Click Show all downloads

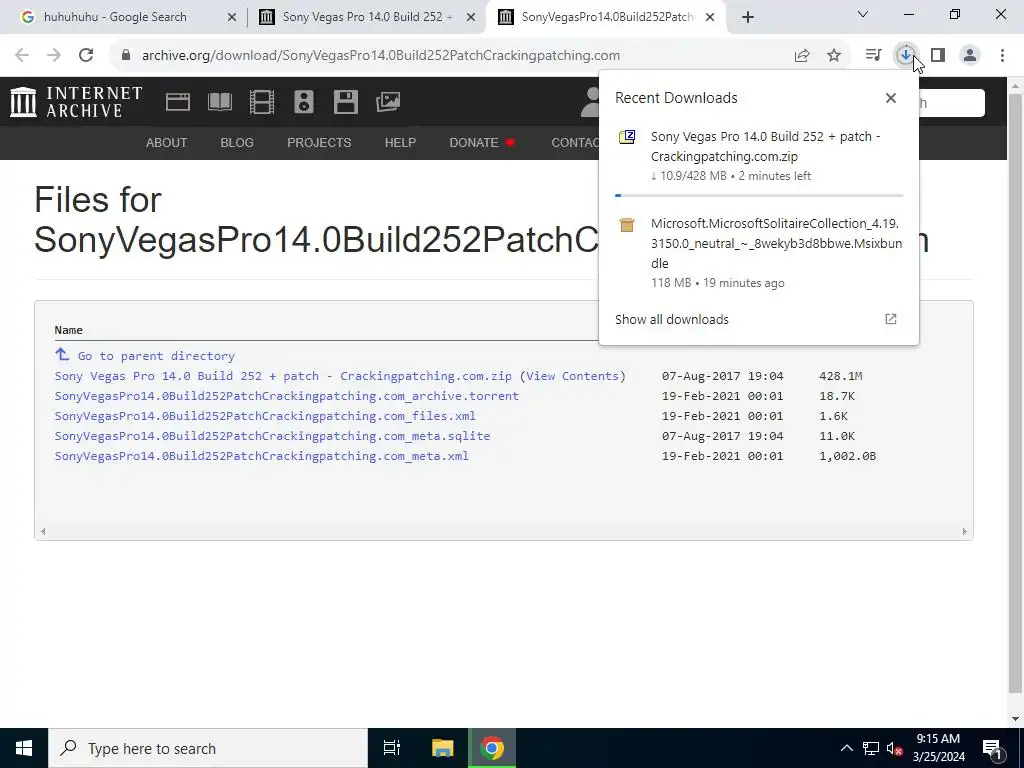pyautogui.click(x=672, y=319)
